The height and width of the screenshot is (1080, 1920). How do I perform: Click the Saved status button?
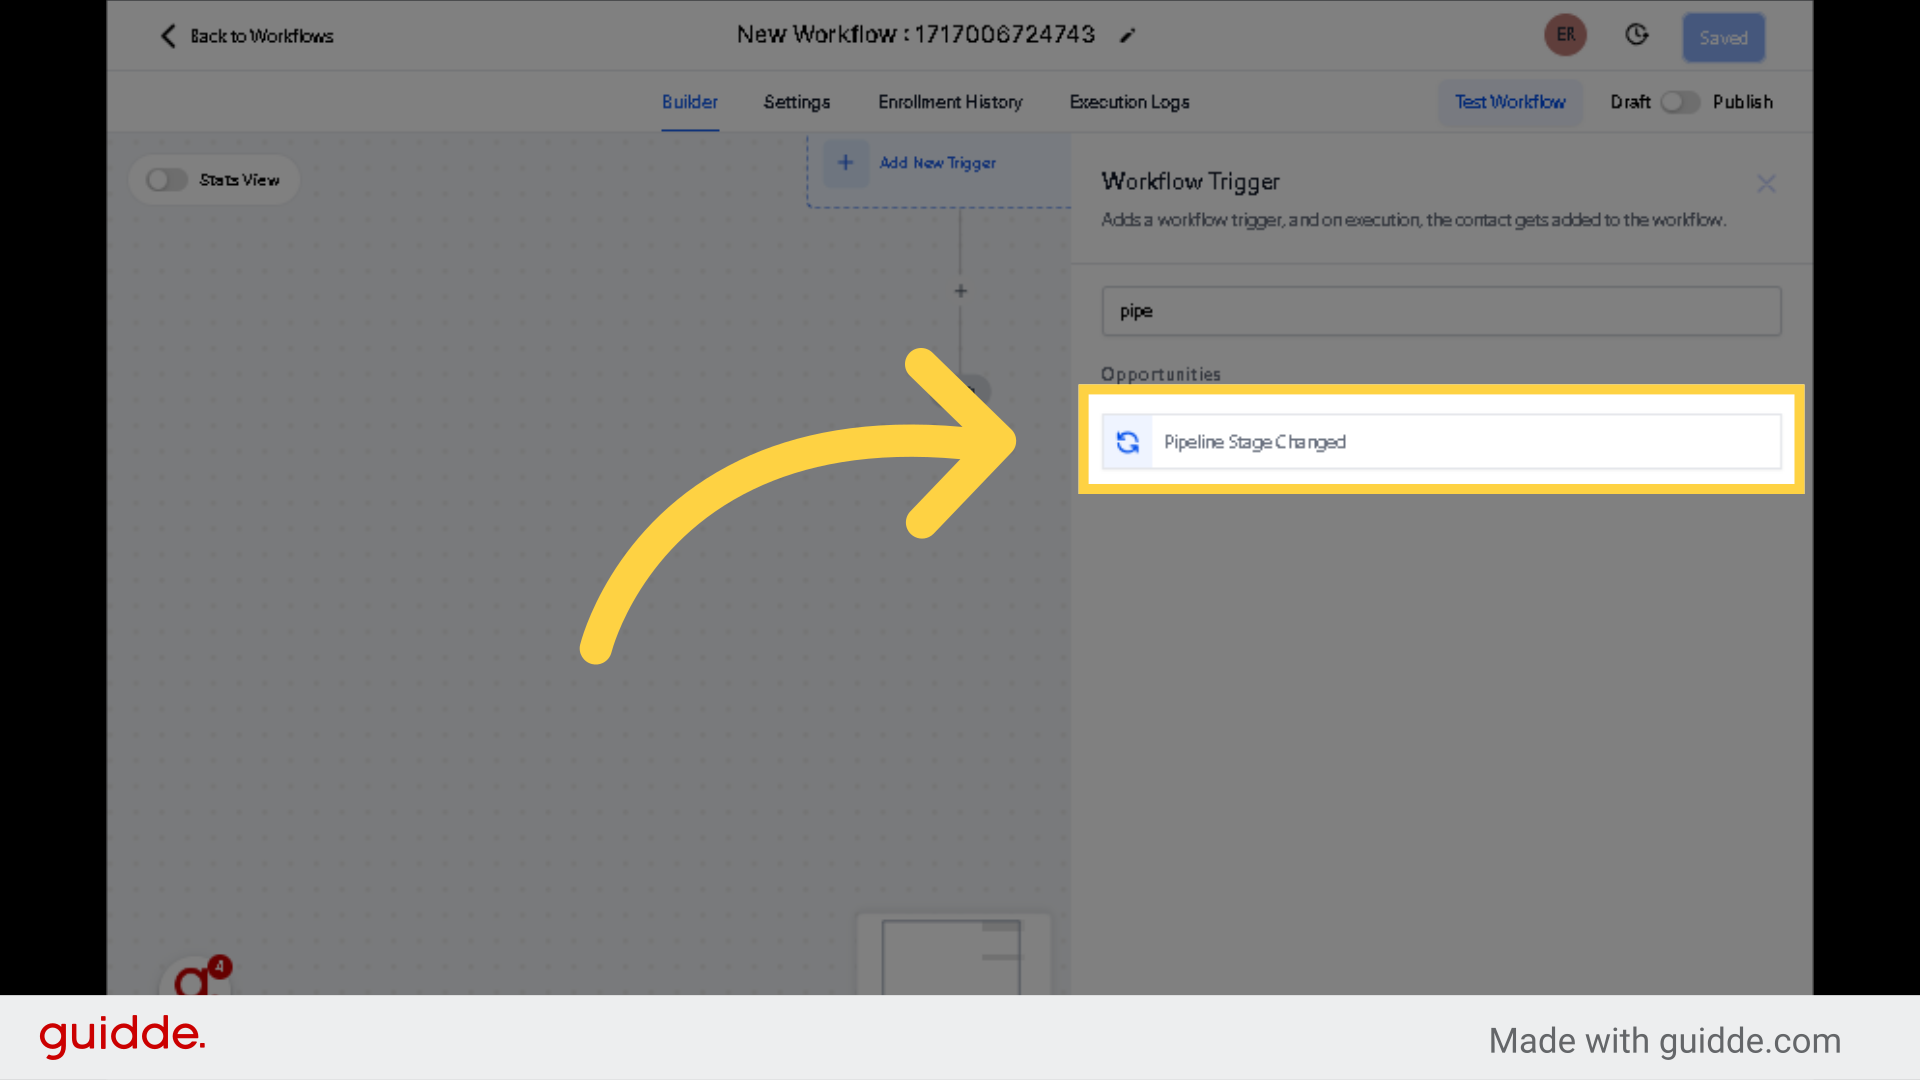coord(1724,36)
